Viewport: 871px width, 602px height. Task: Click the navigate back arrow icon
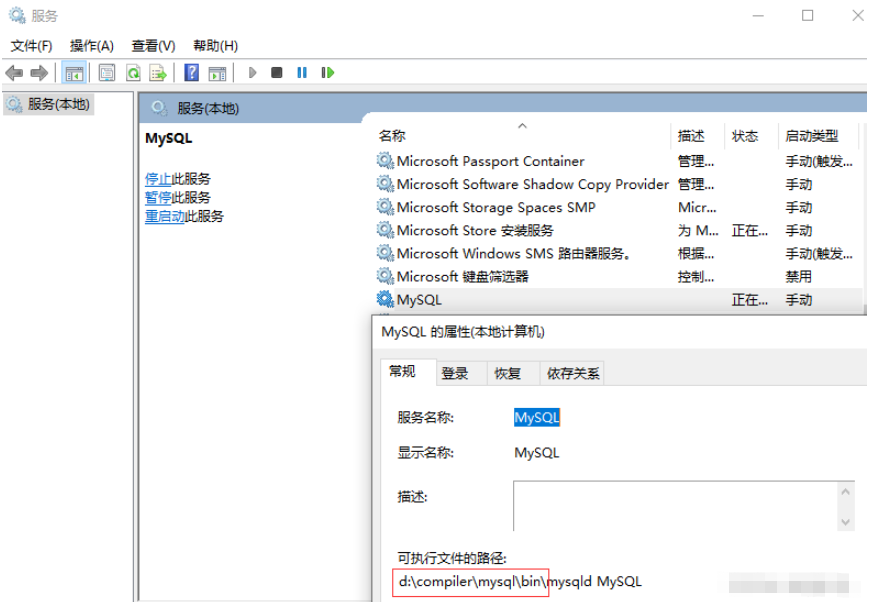[x=14, y=72]
